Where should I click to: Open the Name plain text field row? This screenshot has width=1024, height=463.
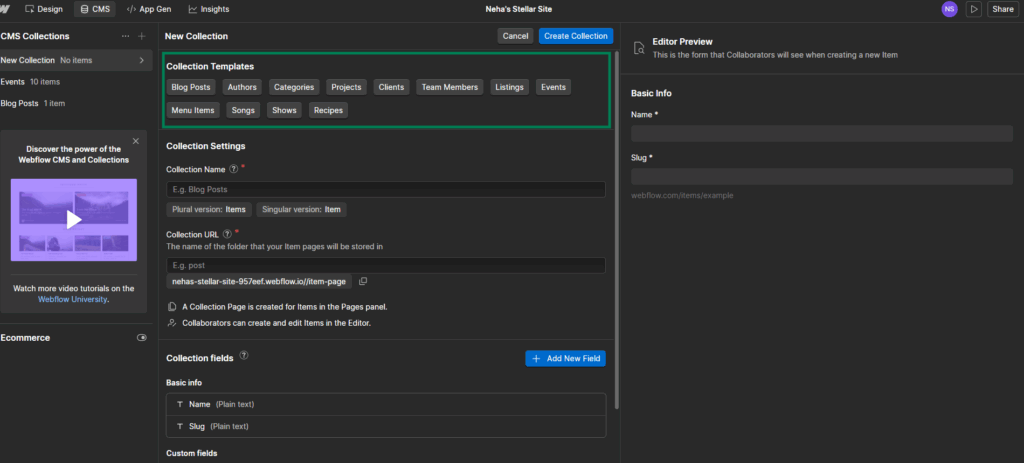(386, 404)
